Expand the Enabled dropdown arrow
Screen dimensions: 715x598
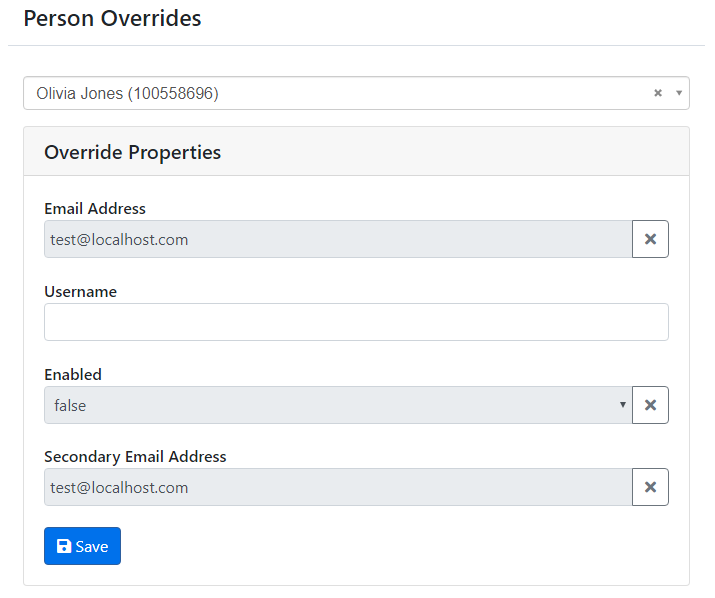point(622,405)
